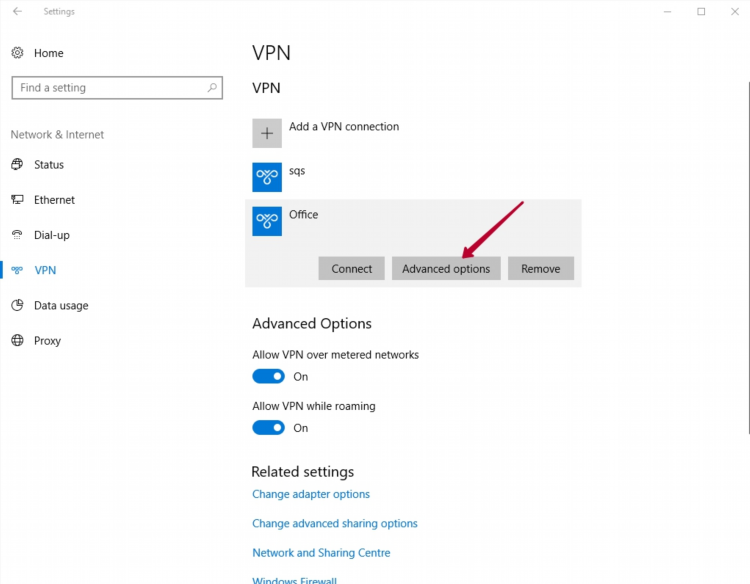Click Add a VPN connection label

(344, 127)
